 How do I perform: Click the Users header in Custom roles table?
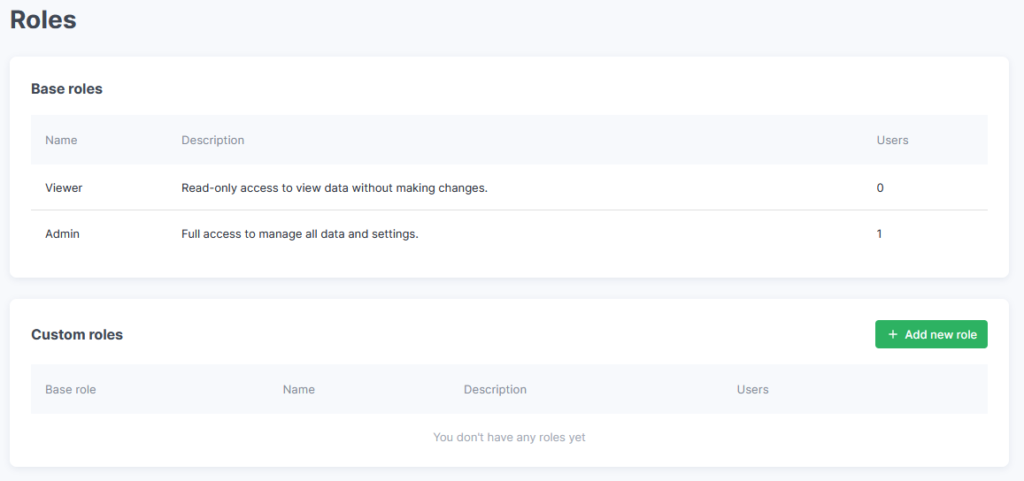pos(753,390)
